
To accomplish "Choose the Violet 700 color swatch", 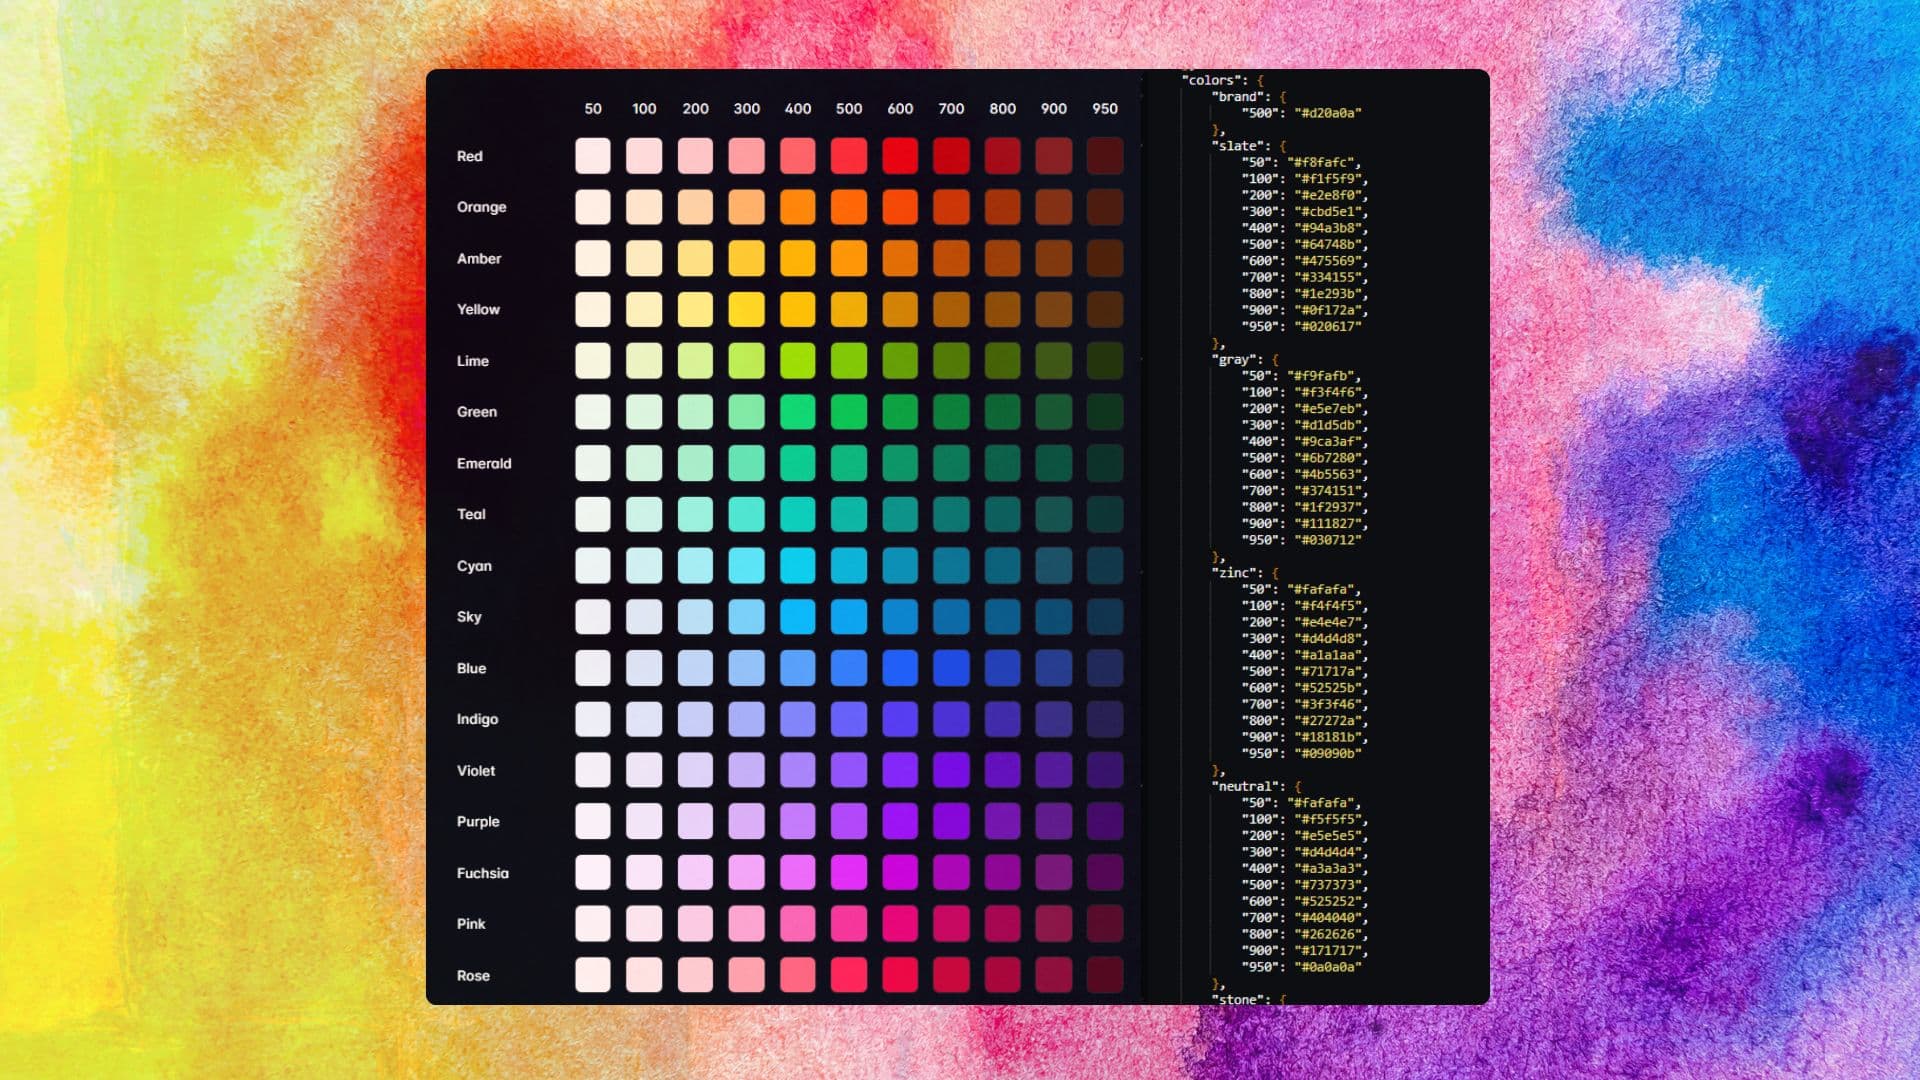I will (x=951, y=770).
